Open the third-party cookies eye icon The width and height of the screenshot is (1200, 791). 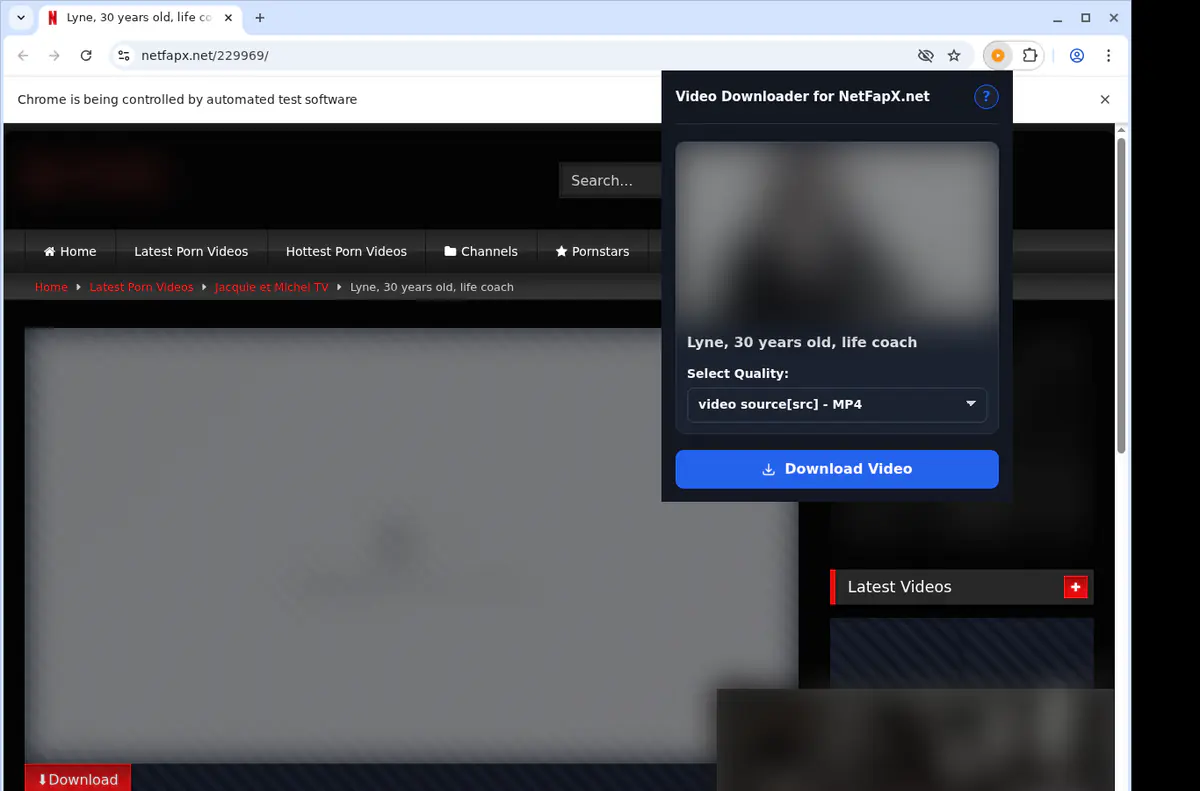pos(925,56)
